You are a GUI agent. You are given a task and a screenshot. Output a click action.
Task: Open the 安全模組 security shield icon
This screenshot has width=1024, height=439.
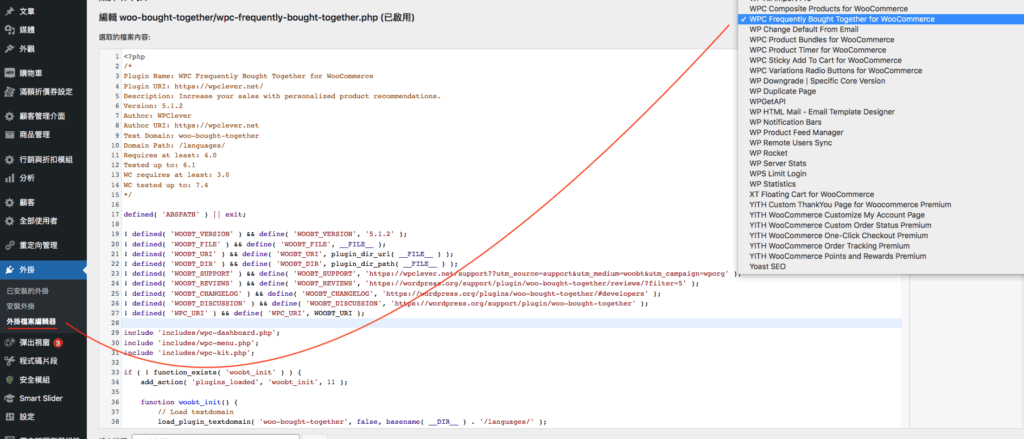click(x=9, y=380)
